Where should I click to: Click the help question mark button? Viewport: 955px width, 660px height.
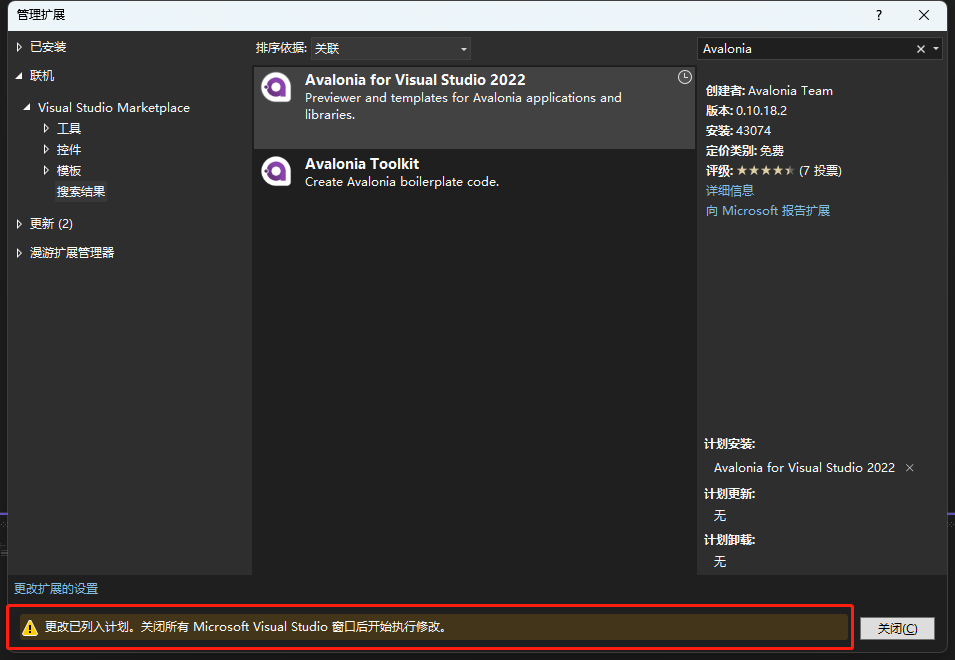coord(878,15)
